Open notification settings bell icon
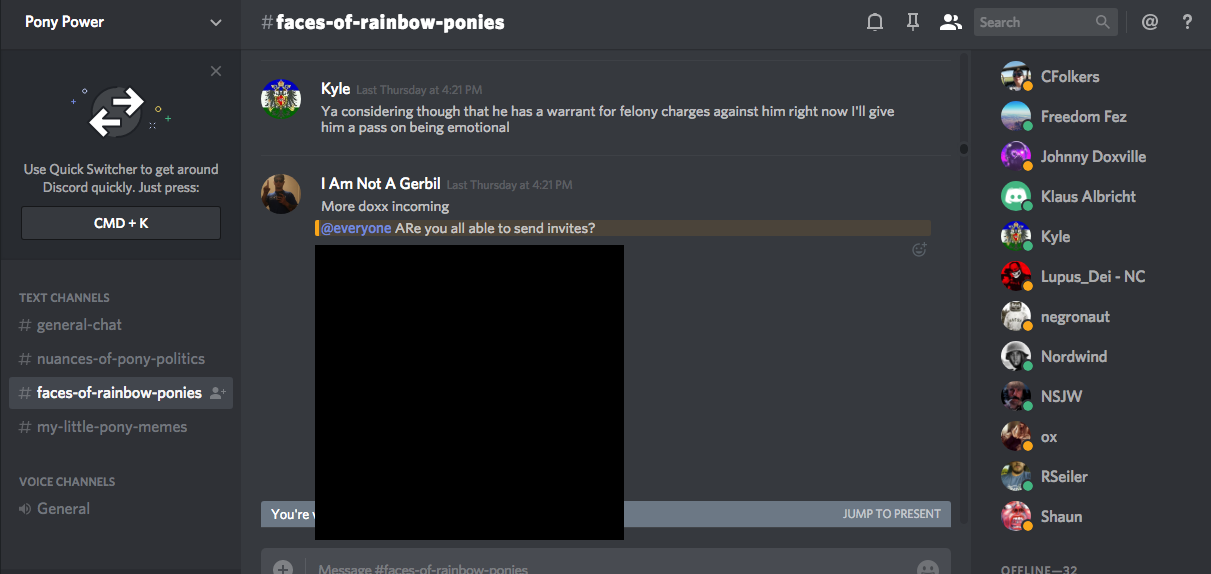 875,22
